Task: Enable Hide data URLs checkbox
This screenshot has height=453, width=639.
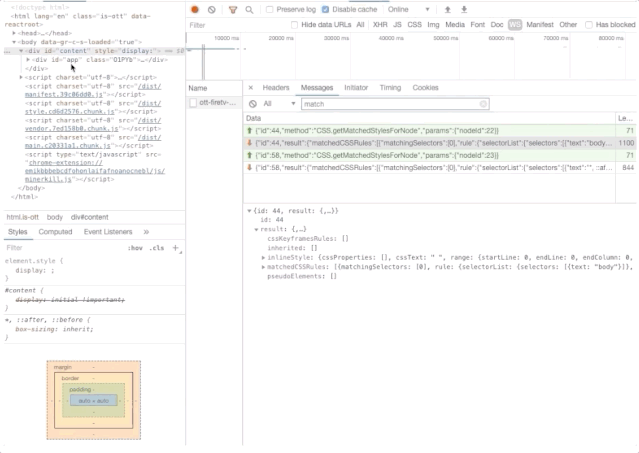Action: 294,25
